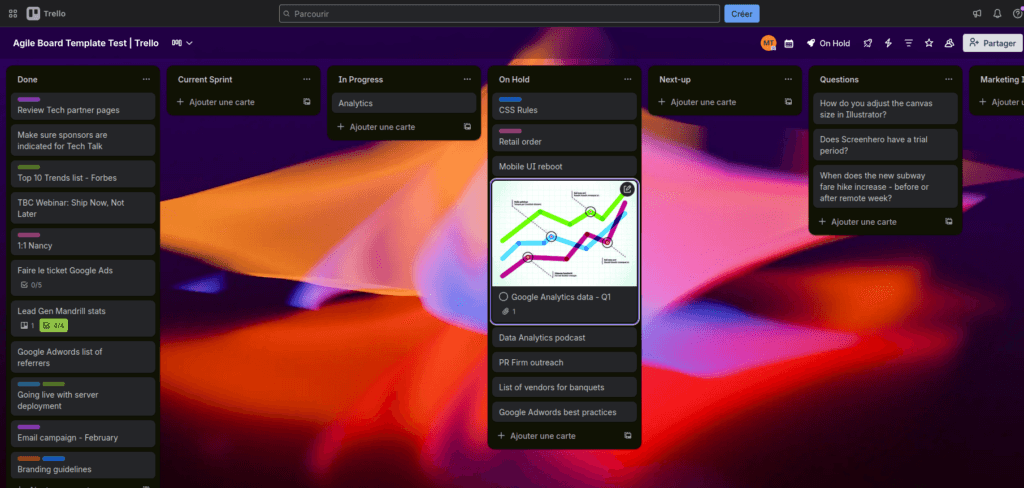1024x488 pixels.
Task: Open the On Hold power-up button
Action: tap(828, 43)
